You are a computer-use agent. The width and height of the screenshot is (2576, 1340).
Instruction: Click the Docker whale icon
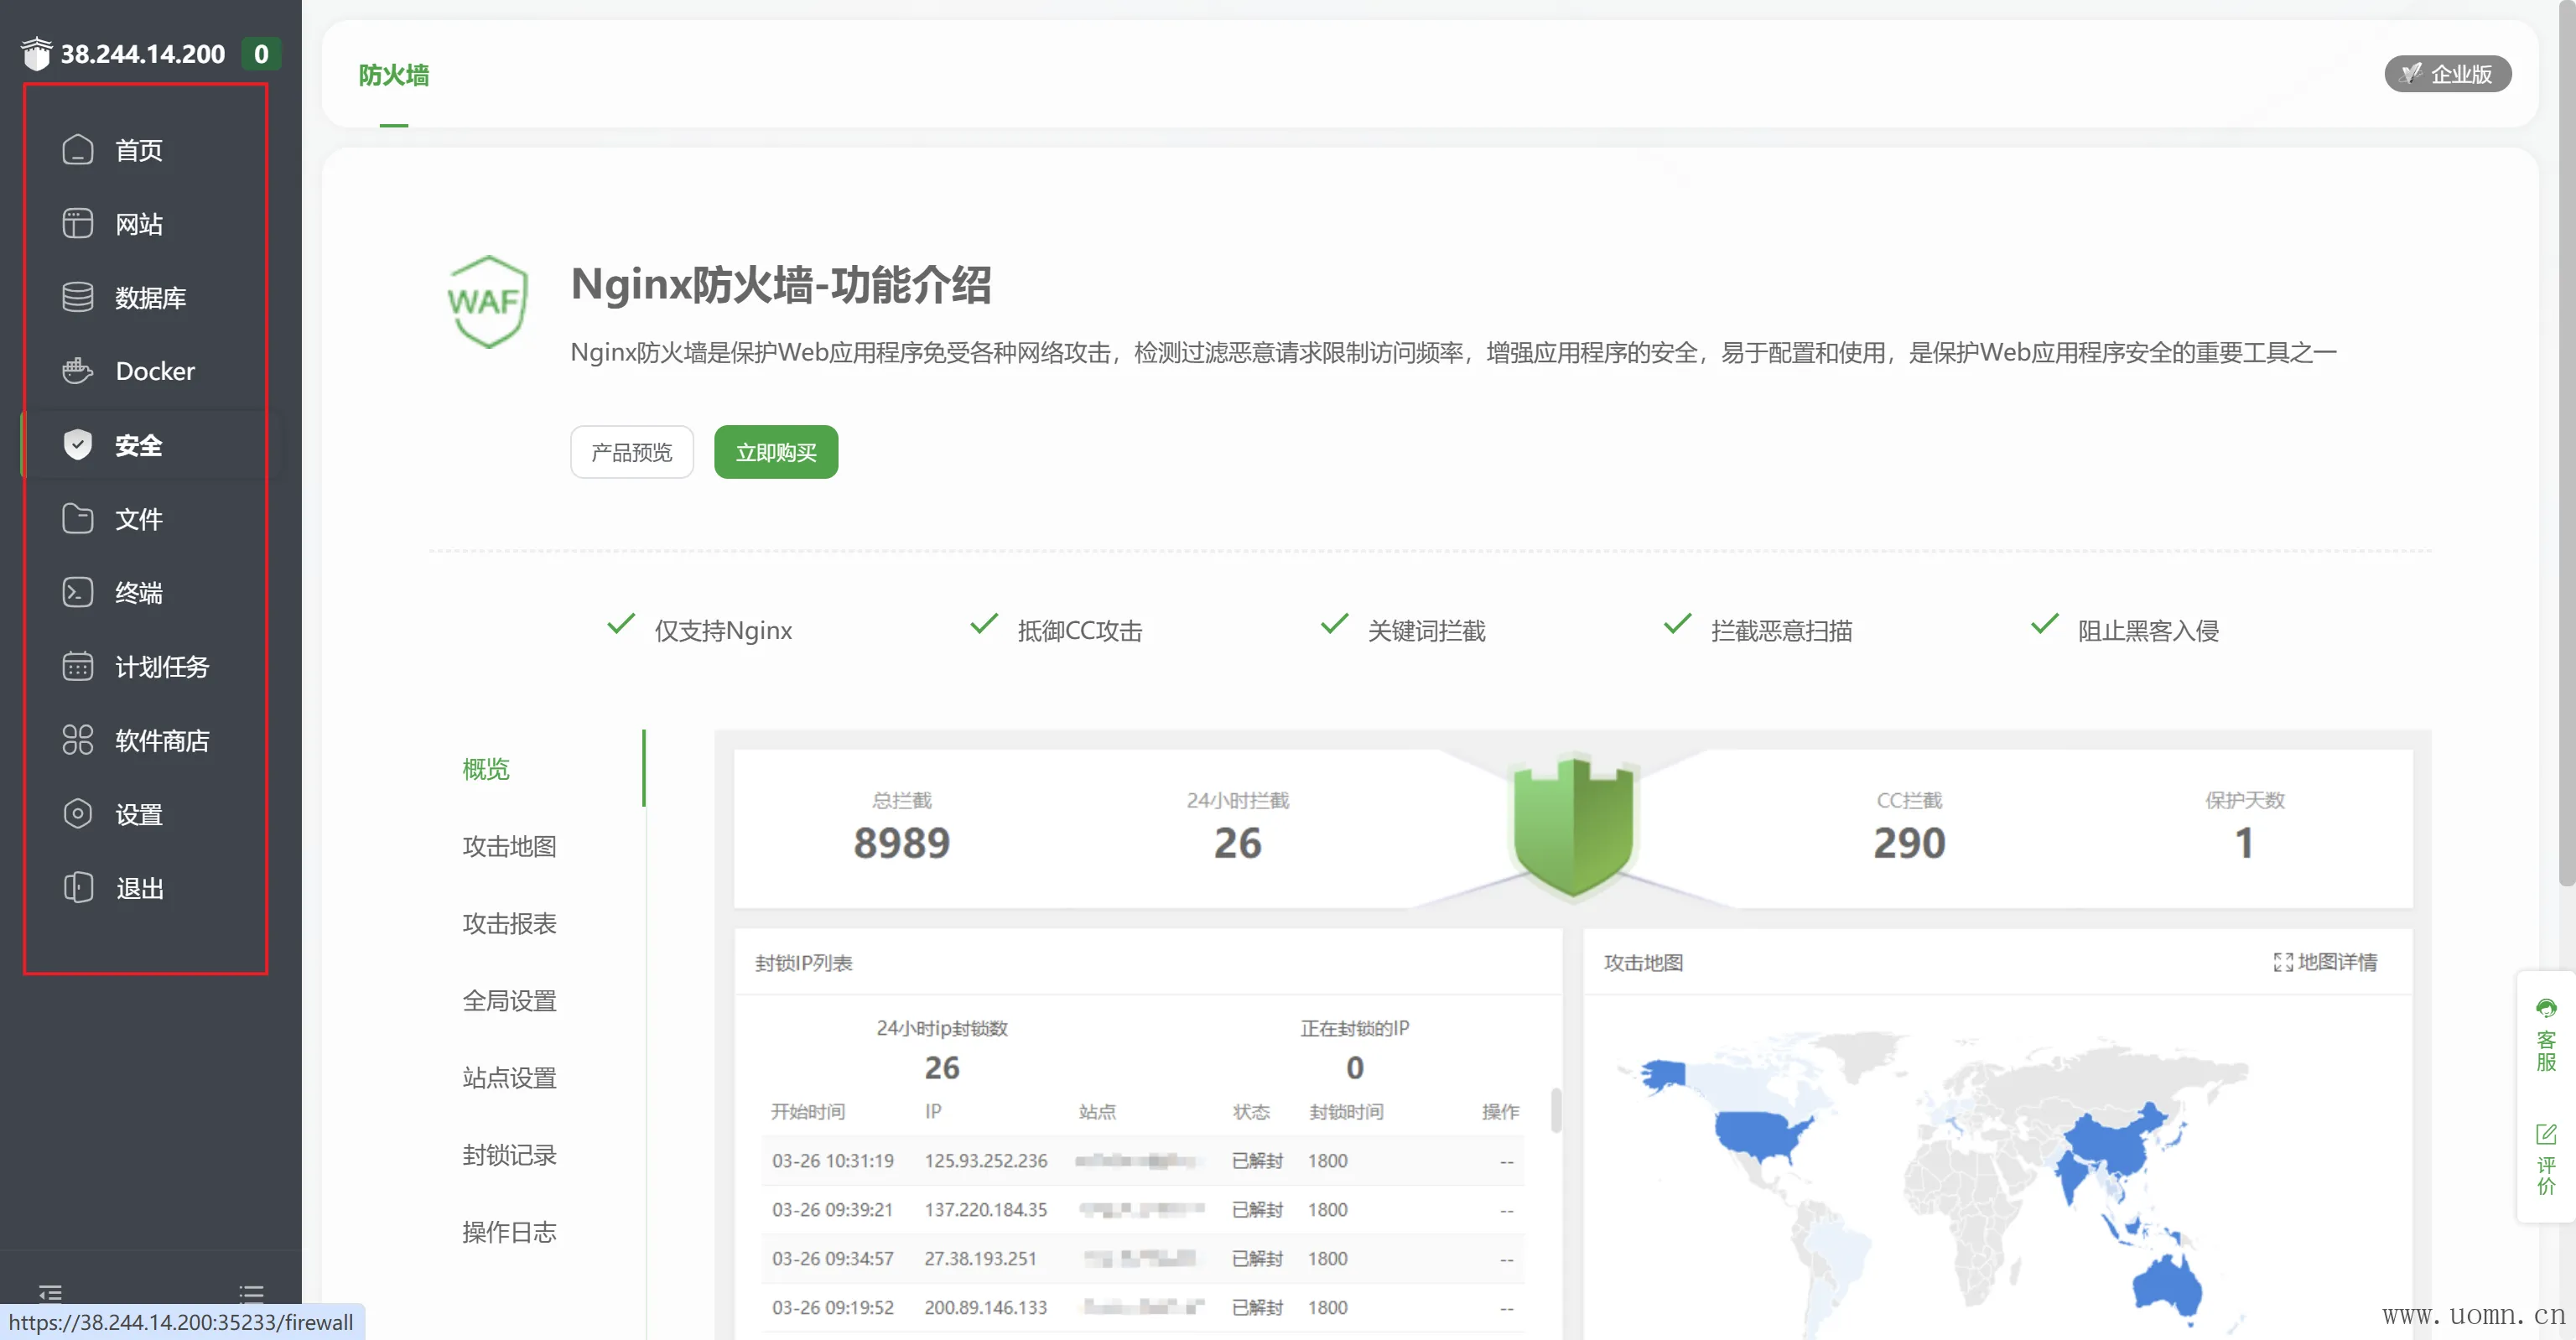click(77, 371)
